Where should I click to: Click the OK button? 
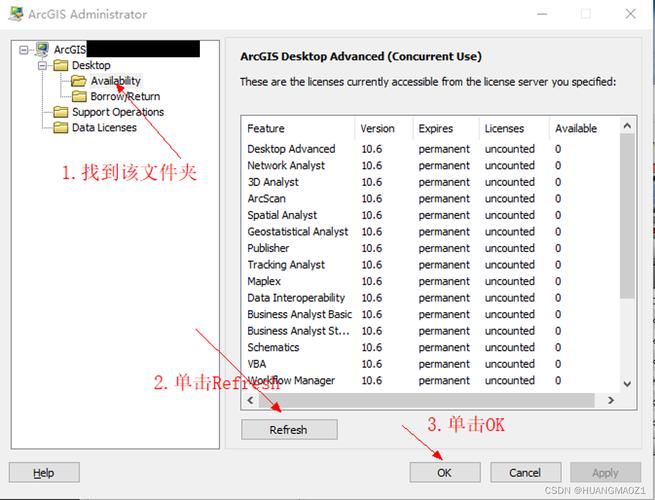pyautogui.click(x=444, y=472)
